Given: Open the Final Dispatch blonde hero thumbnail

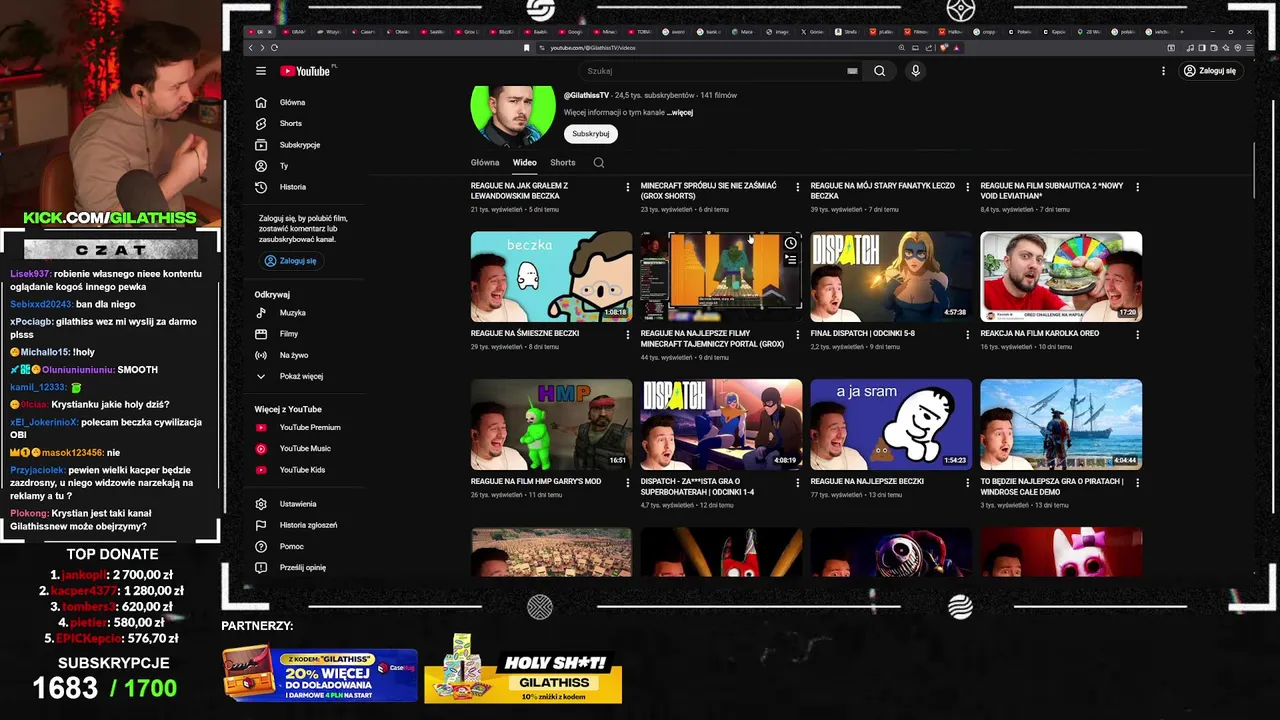Looking at the screenshot, I should pyautogui.click(x=891, y=277).
